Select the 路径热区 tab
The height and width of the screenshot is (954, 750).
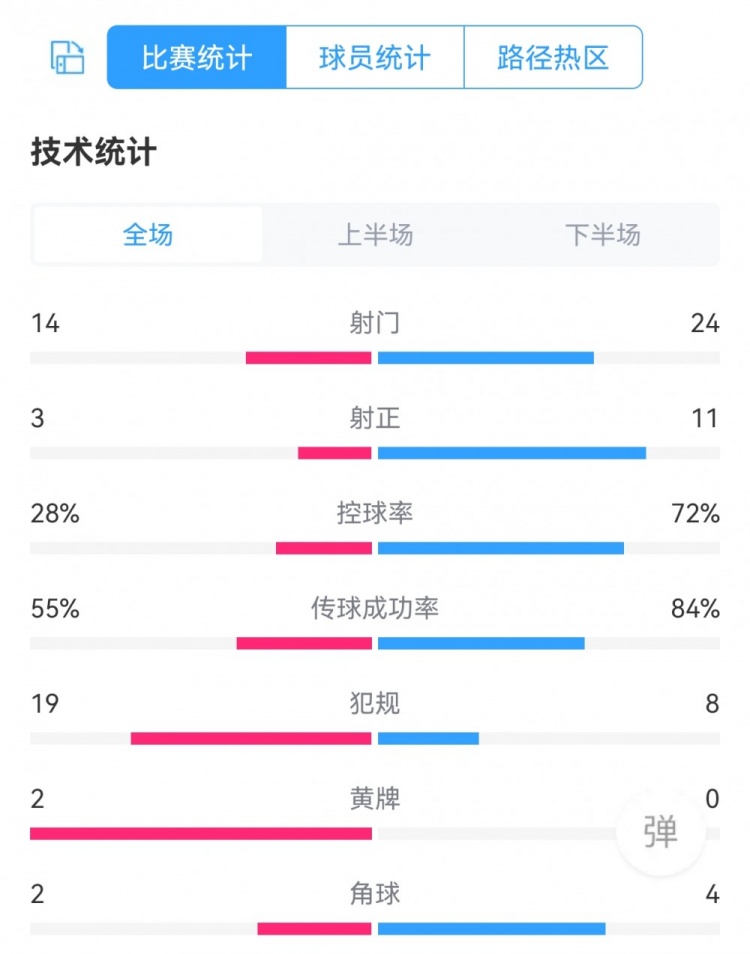click(553, 57)
